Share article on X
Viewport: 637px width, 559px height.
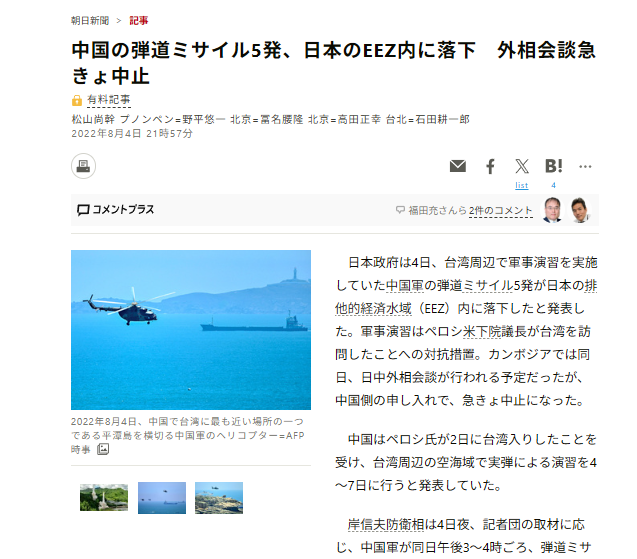522,166
